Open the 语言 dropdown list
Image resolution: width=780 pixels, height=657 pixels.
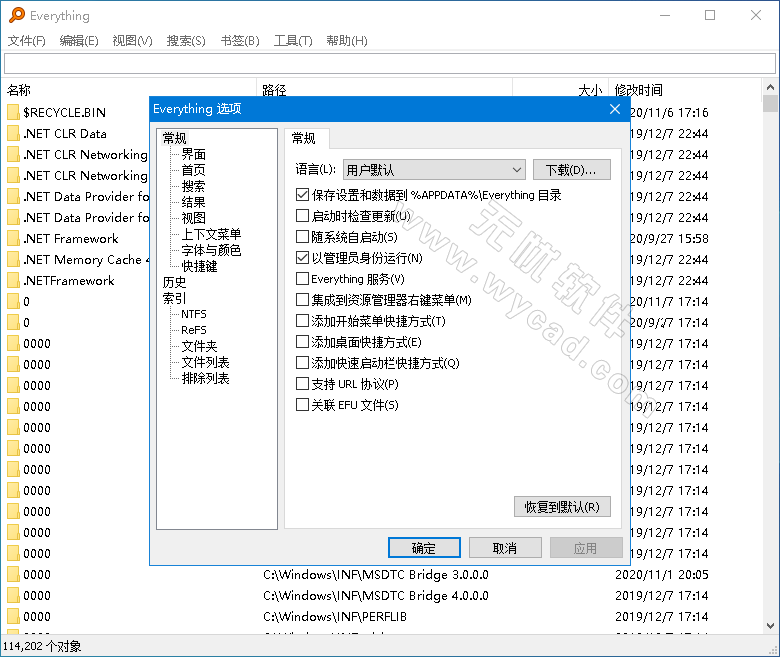point(434,170)
